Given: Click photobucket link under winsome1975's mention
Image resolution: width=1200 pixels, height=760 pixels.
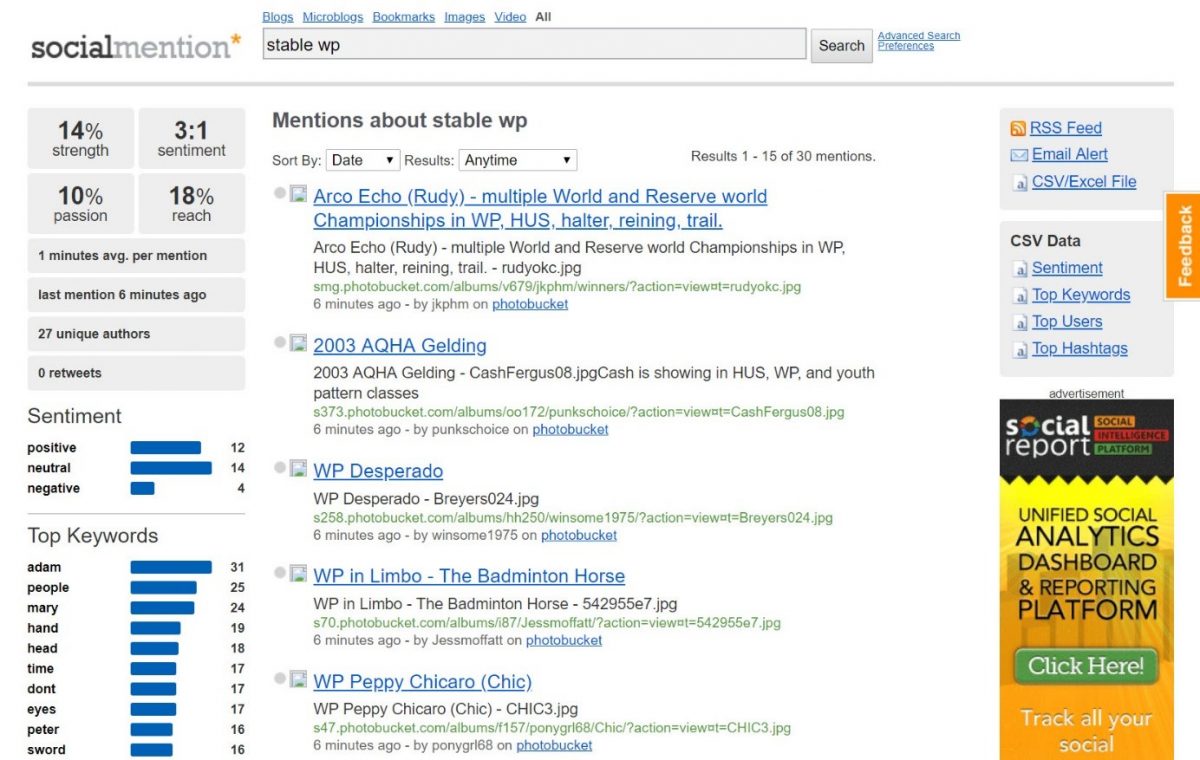Looking at the screenshot, I should pos(579,535).
